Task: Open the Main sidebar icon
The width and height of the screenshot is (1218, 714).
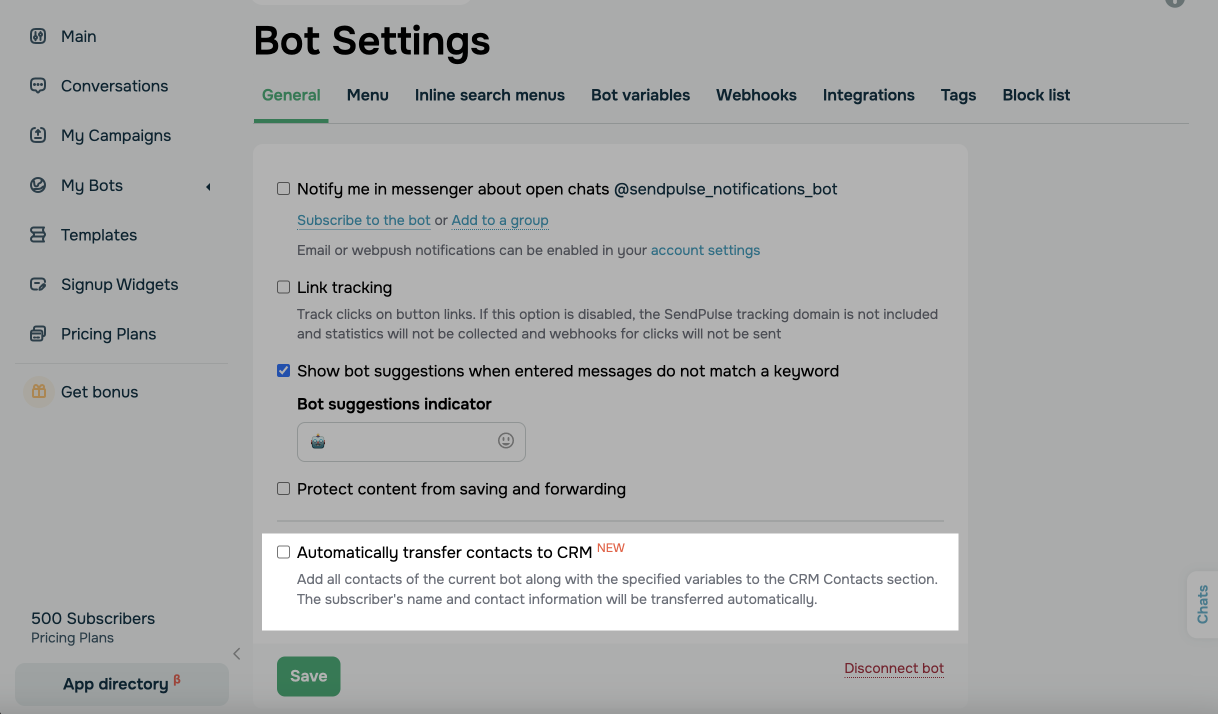Action: (x=38, y=36)
